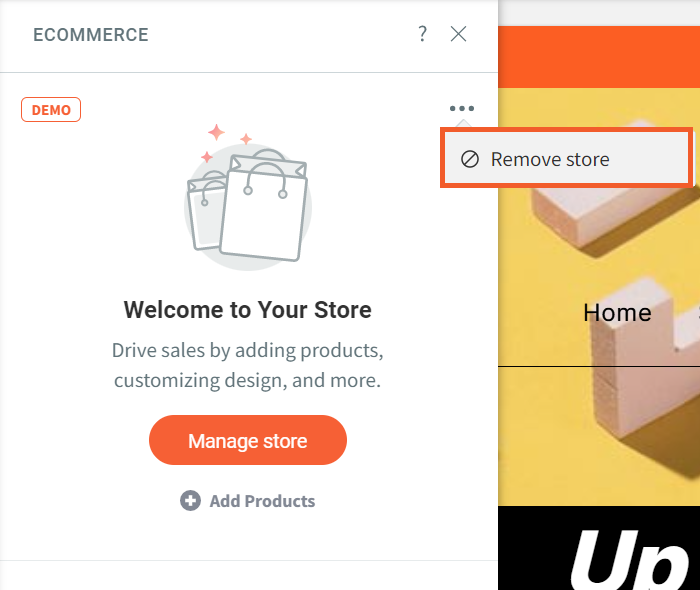The height and width of the screenshot is (590, 700).
Task: Click the Drive sales description text
Action: click(x=248, y=366)
